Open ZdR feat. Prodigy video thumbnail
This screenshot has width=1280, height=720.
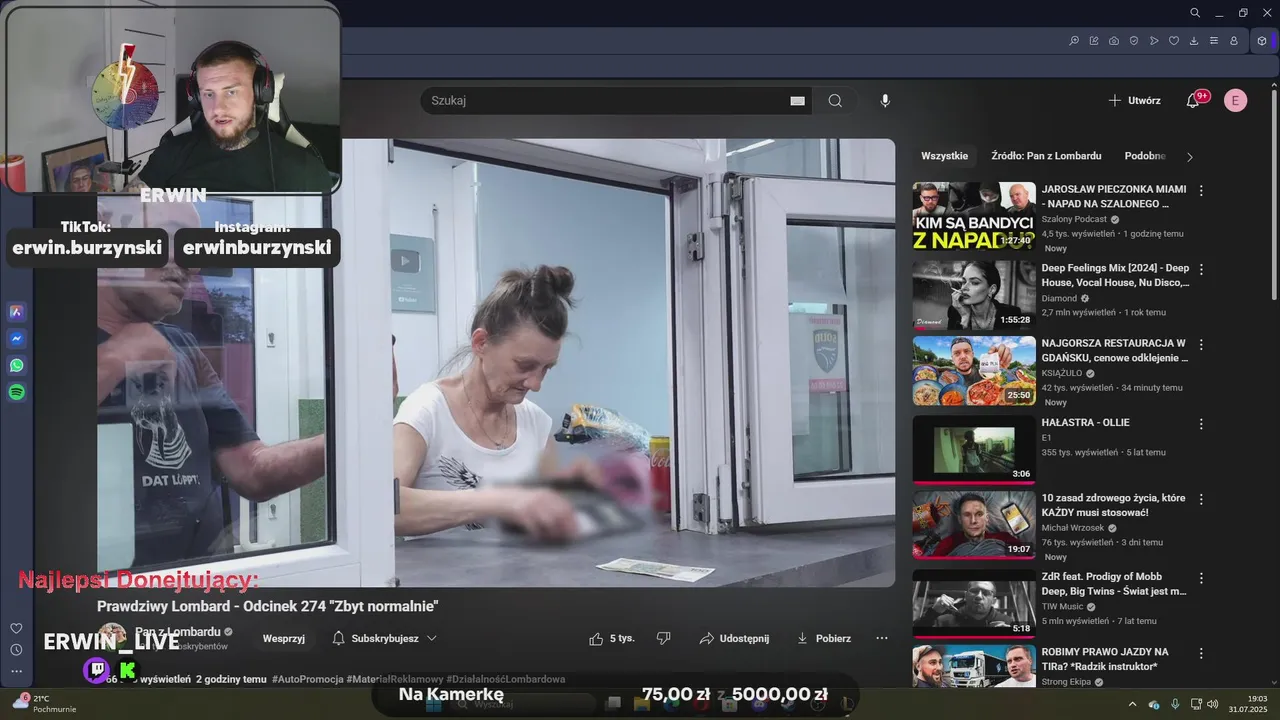[x=973, y=603]
